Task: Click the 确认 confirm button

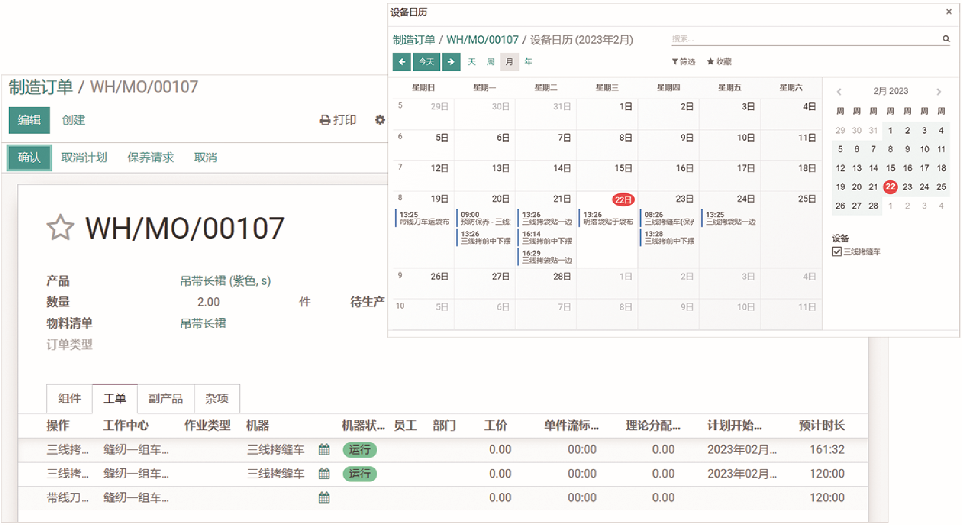Action: 29,157
